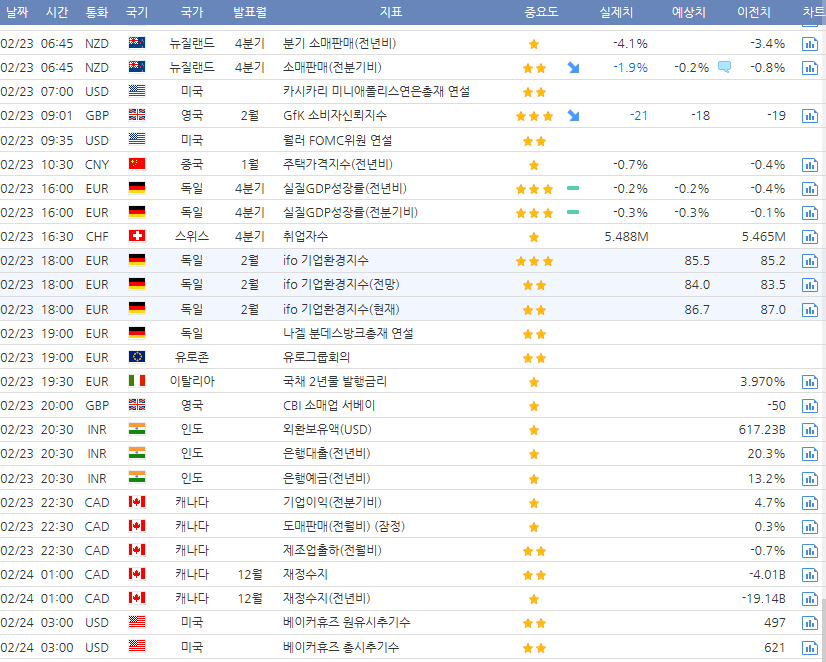Click 발표월 column header
This screenshot has width=826, height=662.
pos(250,12)
